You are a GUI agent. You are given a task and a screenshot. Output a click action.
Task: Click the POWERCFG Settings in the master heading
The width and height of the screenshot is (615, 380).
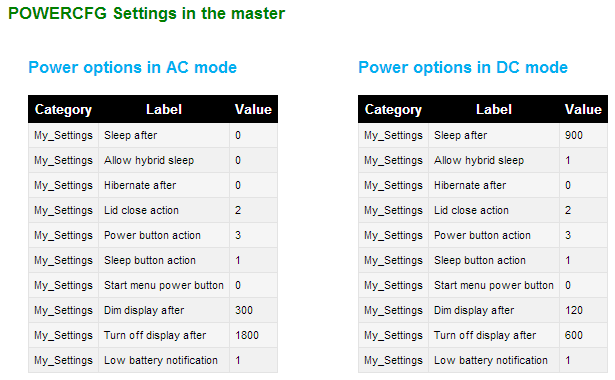tap(146, 13)
